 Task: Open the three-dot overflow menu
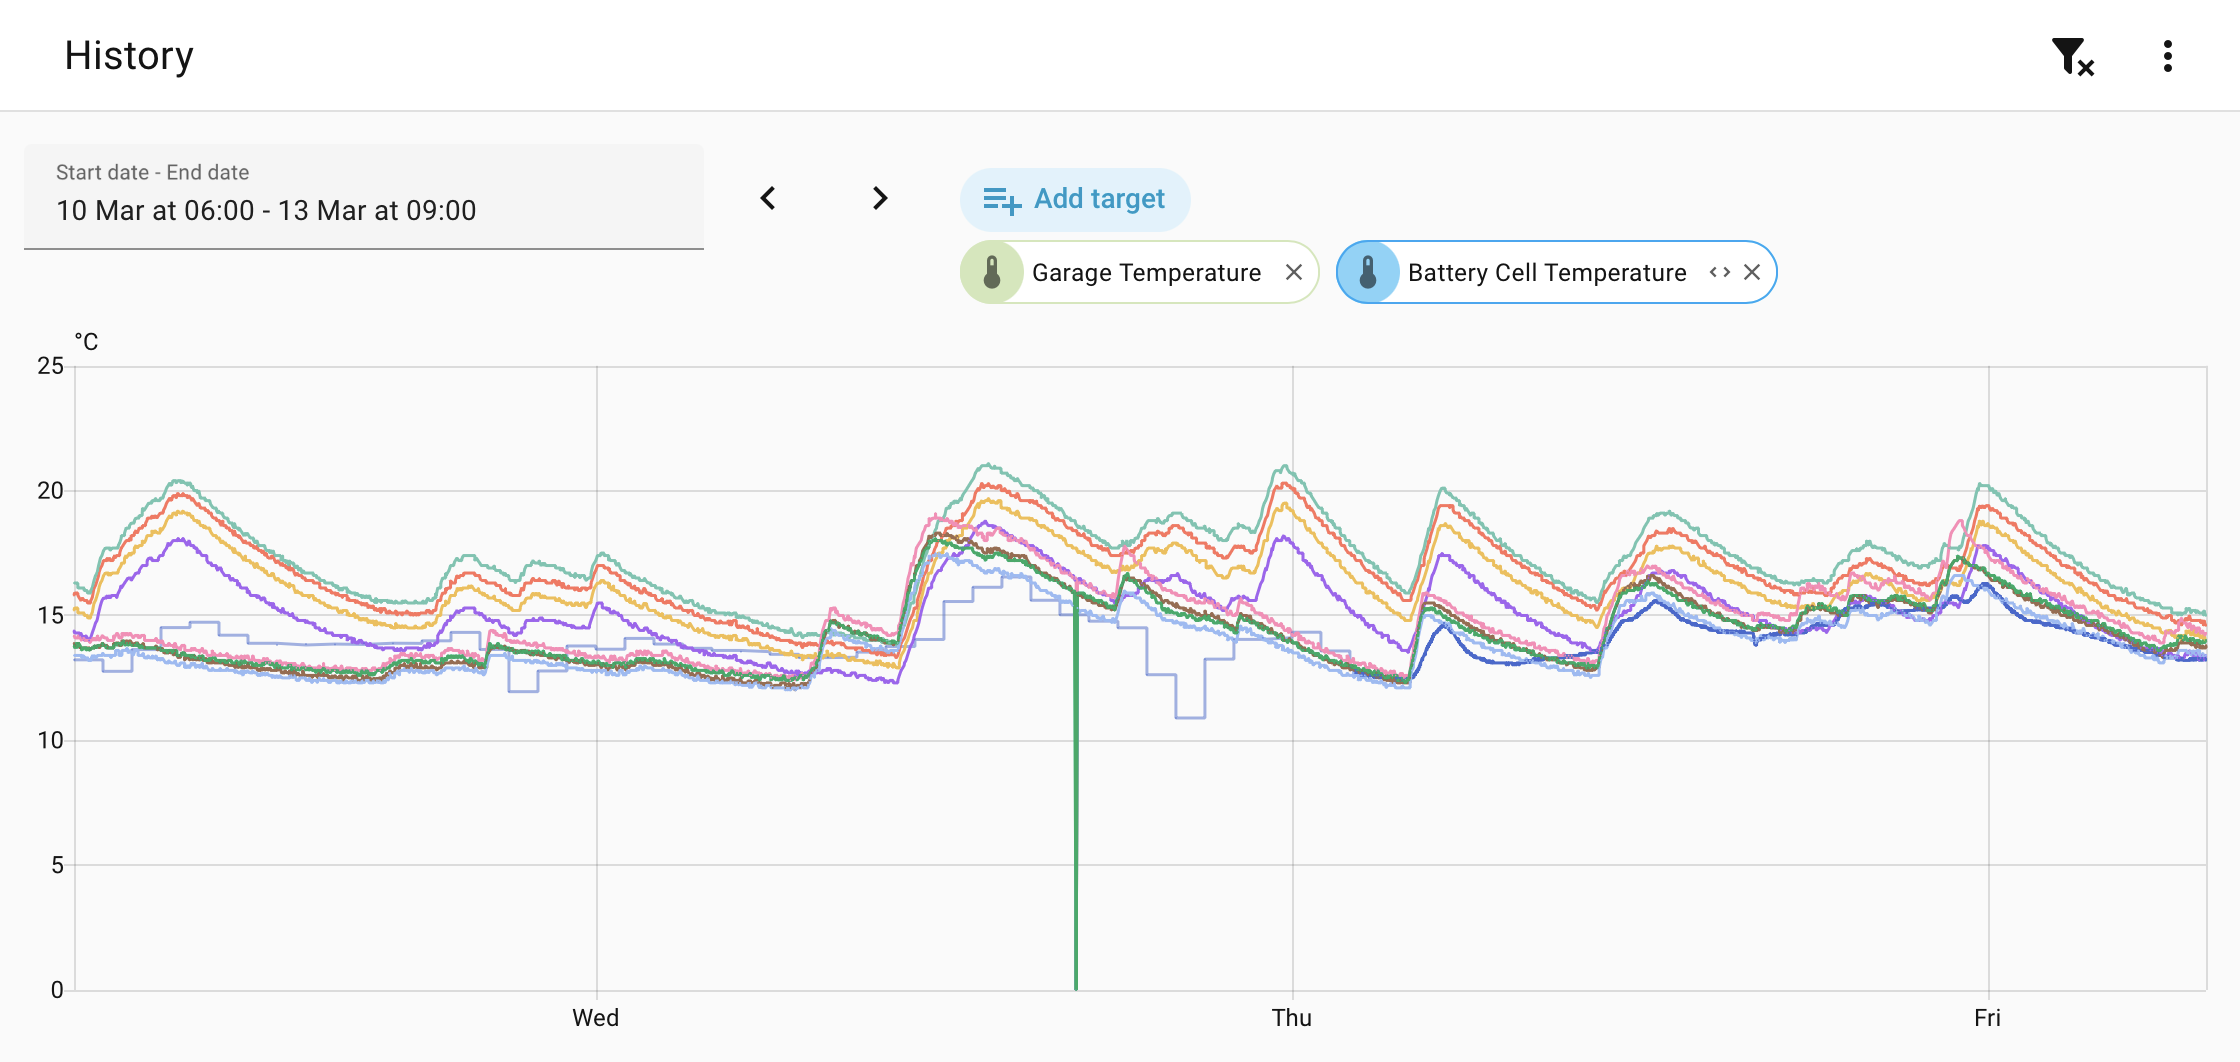click(x=2167, y=57)
